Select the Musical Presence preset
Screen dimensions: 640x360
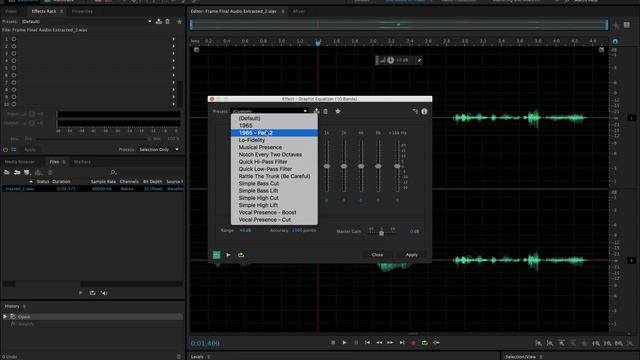point(260,147)
